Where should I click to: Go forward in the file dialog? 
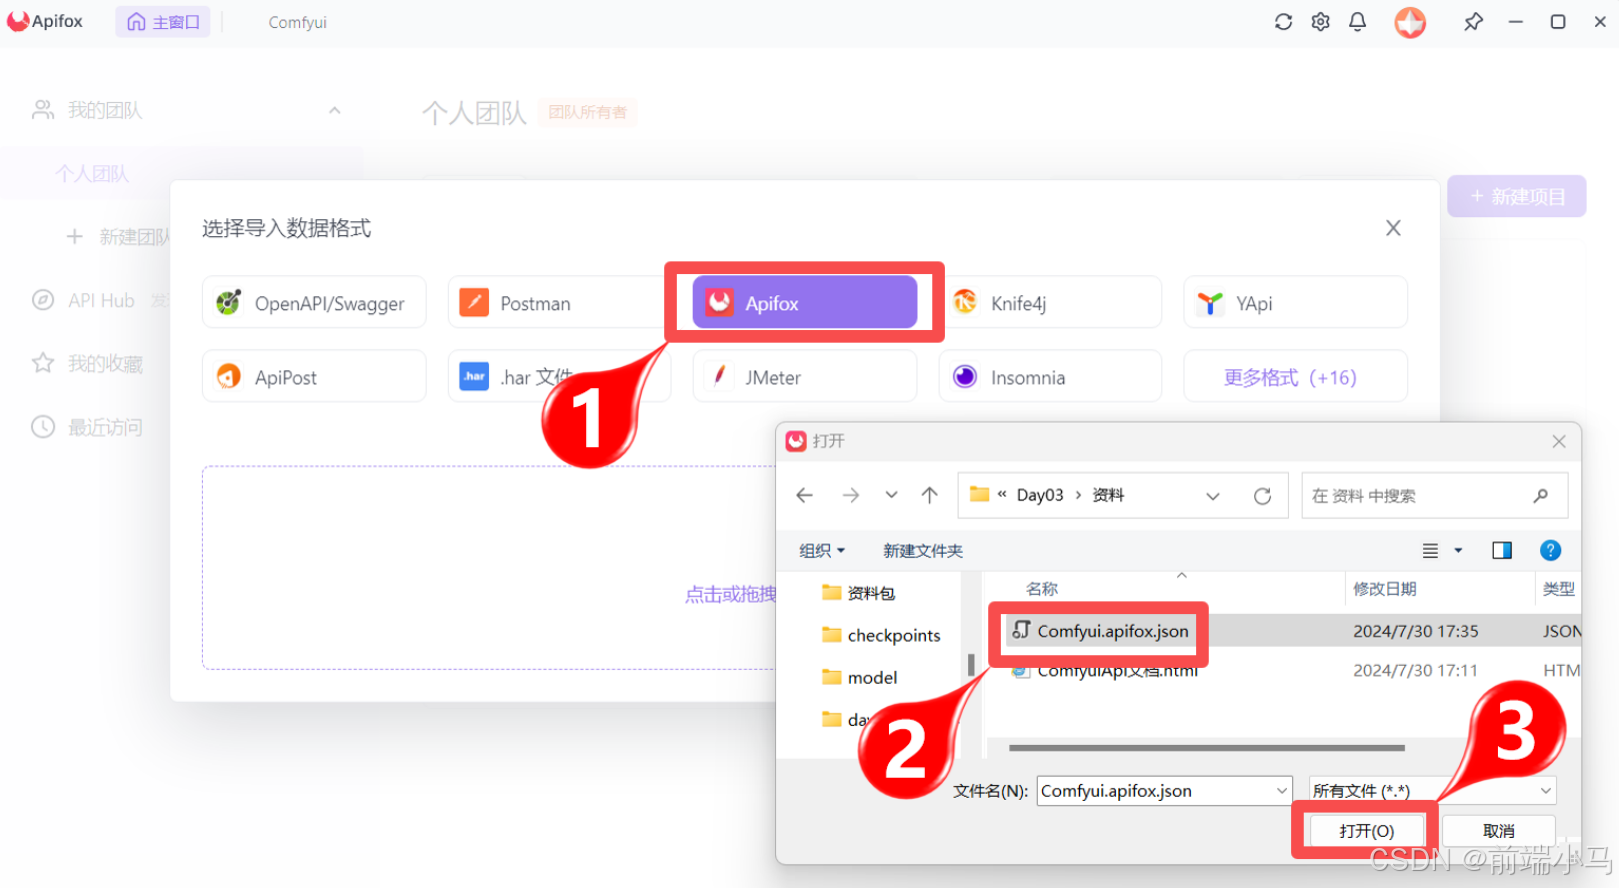(850, 495)
